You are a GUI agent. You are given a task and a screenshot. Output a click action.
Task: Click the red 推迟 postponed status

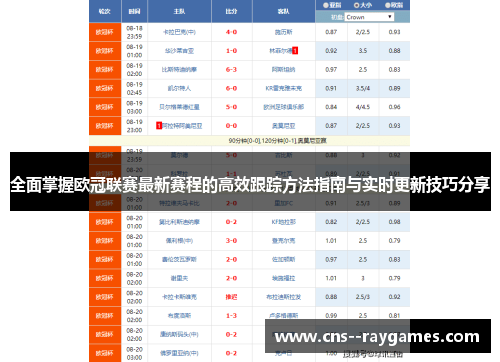pos(231,297)
